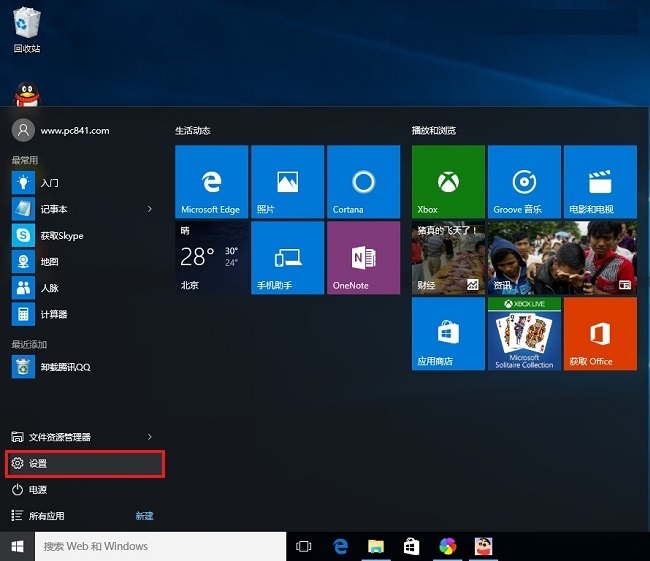Open the 获取 Office tile
Image resolution: width=650 pixels, height=561 pixels.
point(600,334)
